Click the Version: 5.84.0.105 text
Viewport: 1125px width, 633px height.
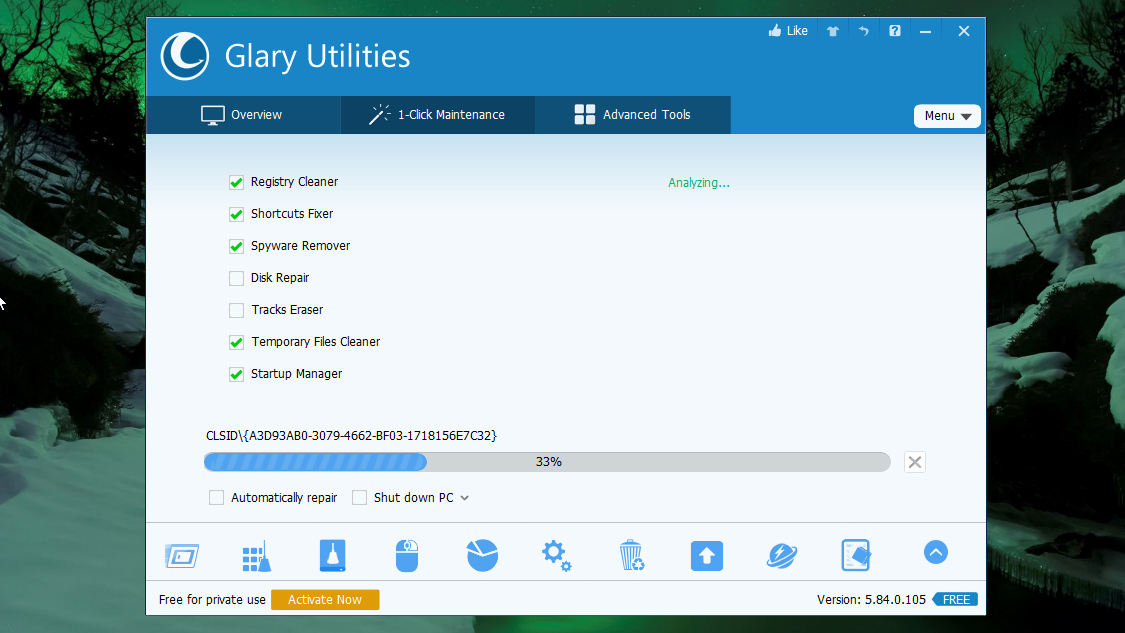[871, 599]
